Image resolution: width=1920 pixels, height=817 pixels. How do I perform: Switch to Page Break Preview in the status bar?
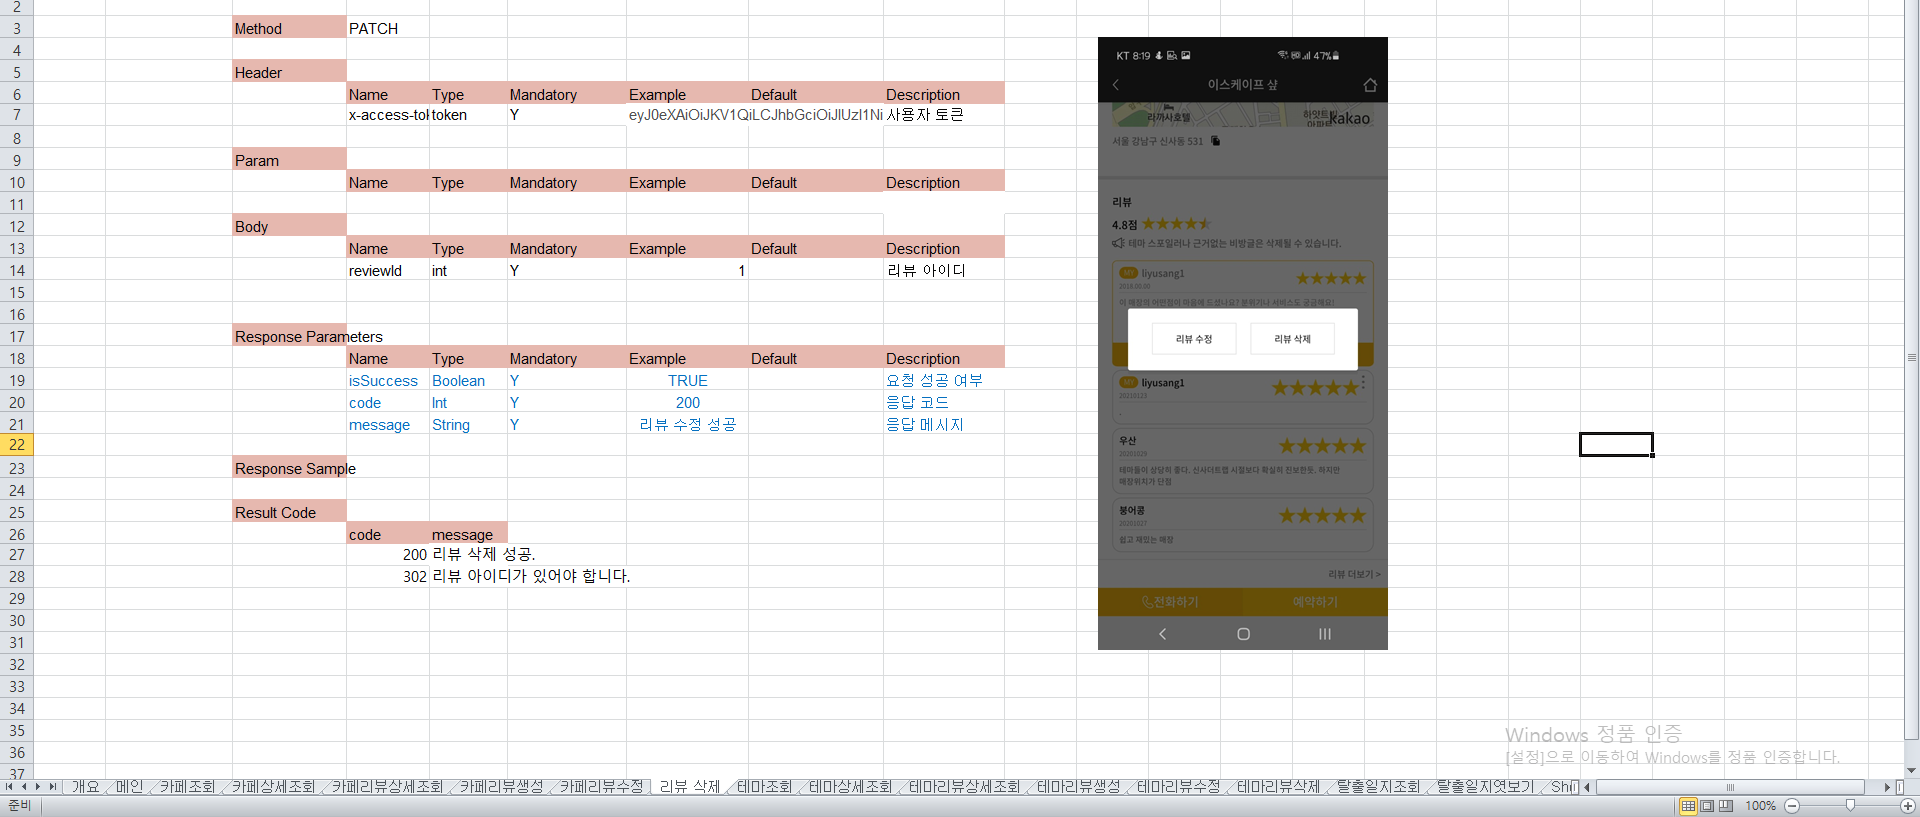1725,806
